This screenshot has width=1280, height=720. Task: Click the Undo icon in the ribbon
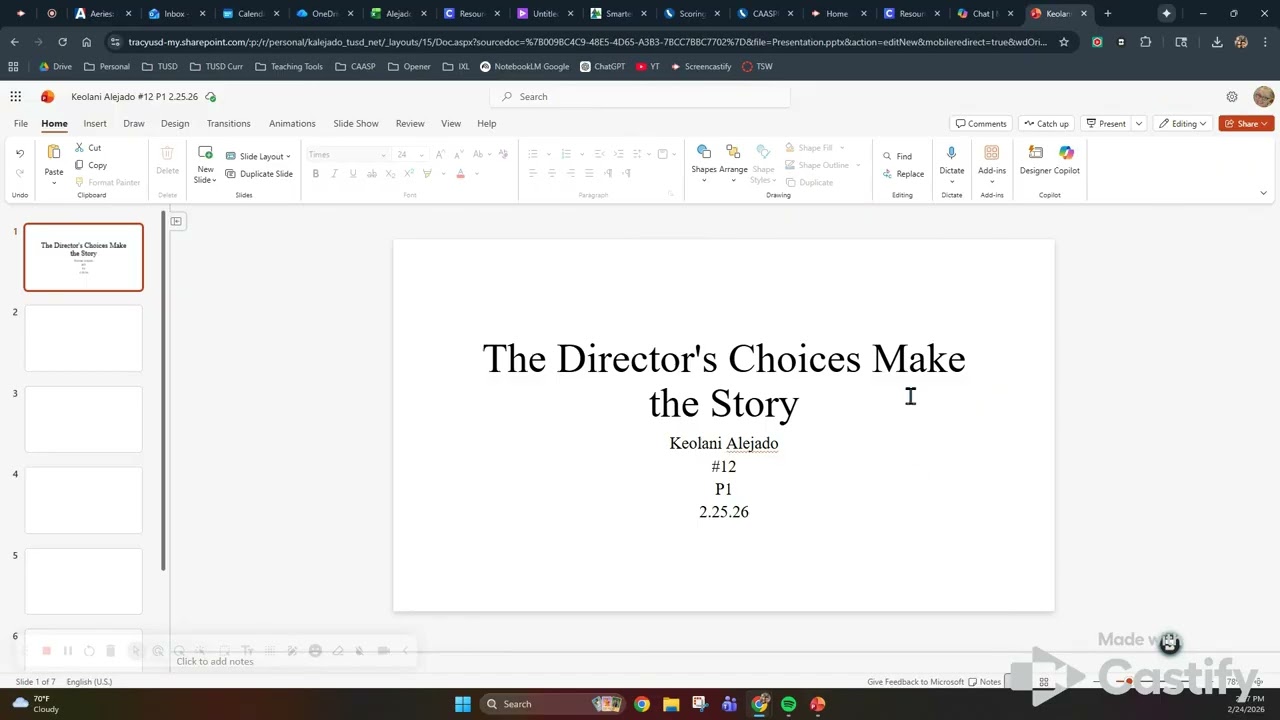[19, 153]
